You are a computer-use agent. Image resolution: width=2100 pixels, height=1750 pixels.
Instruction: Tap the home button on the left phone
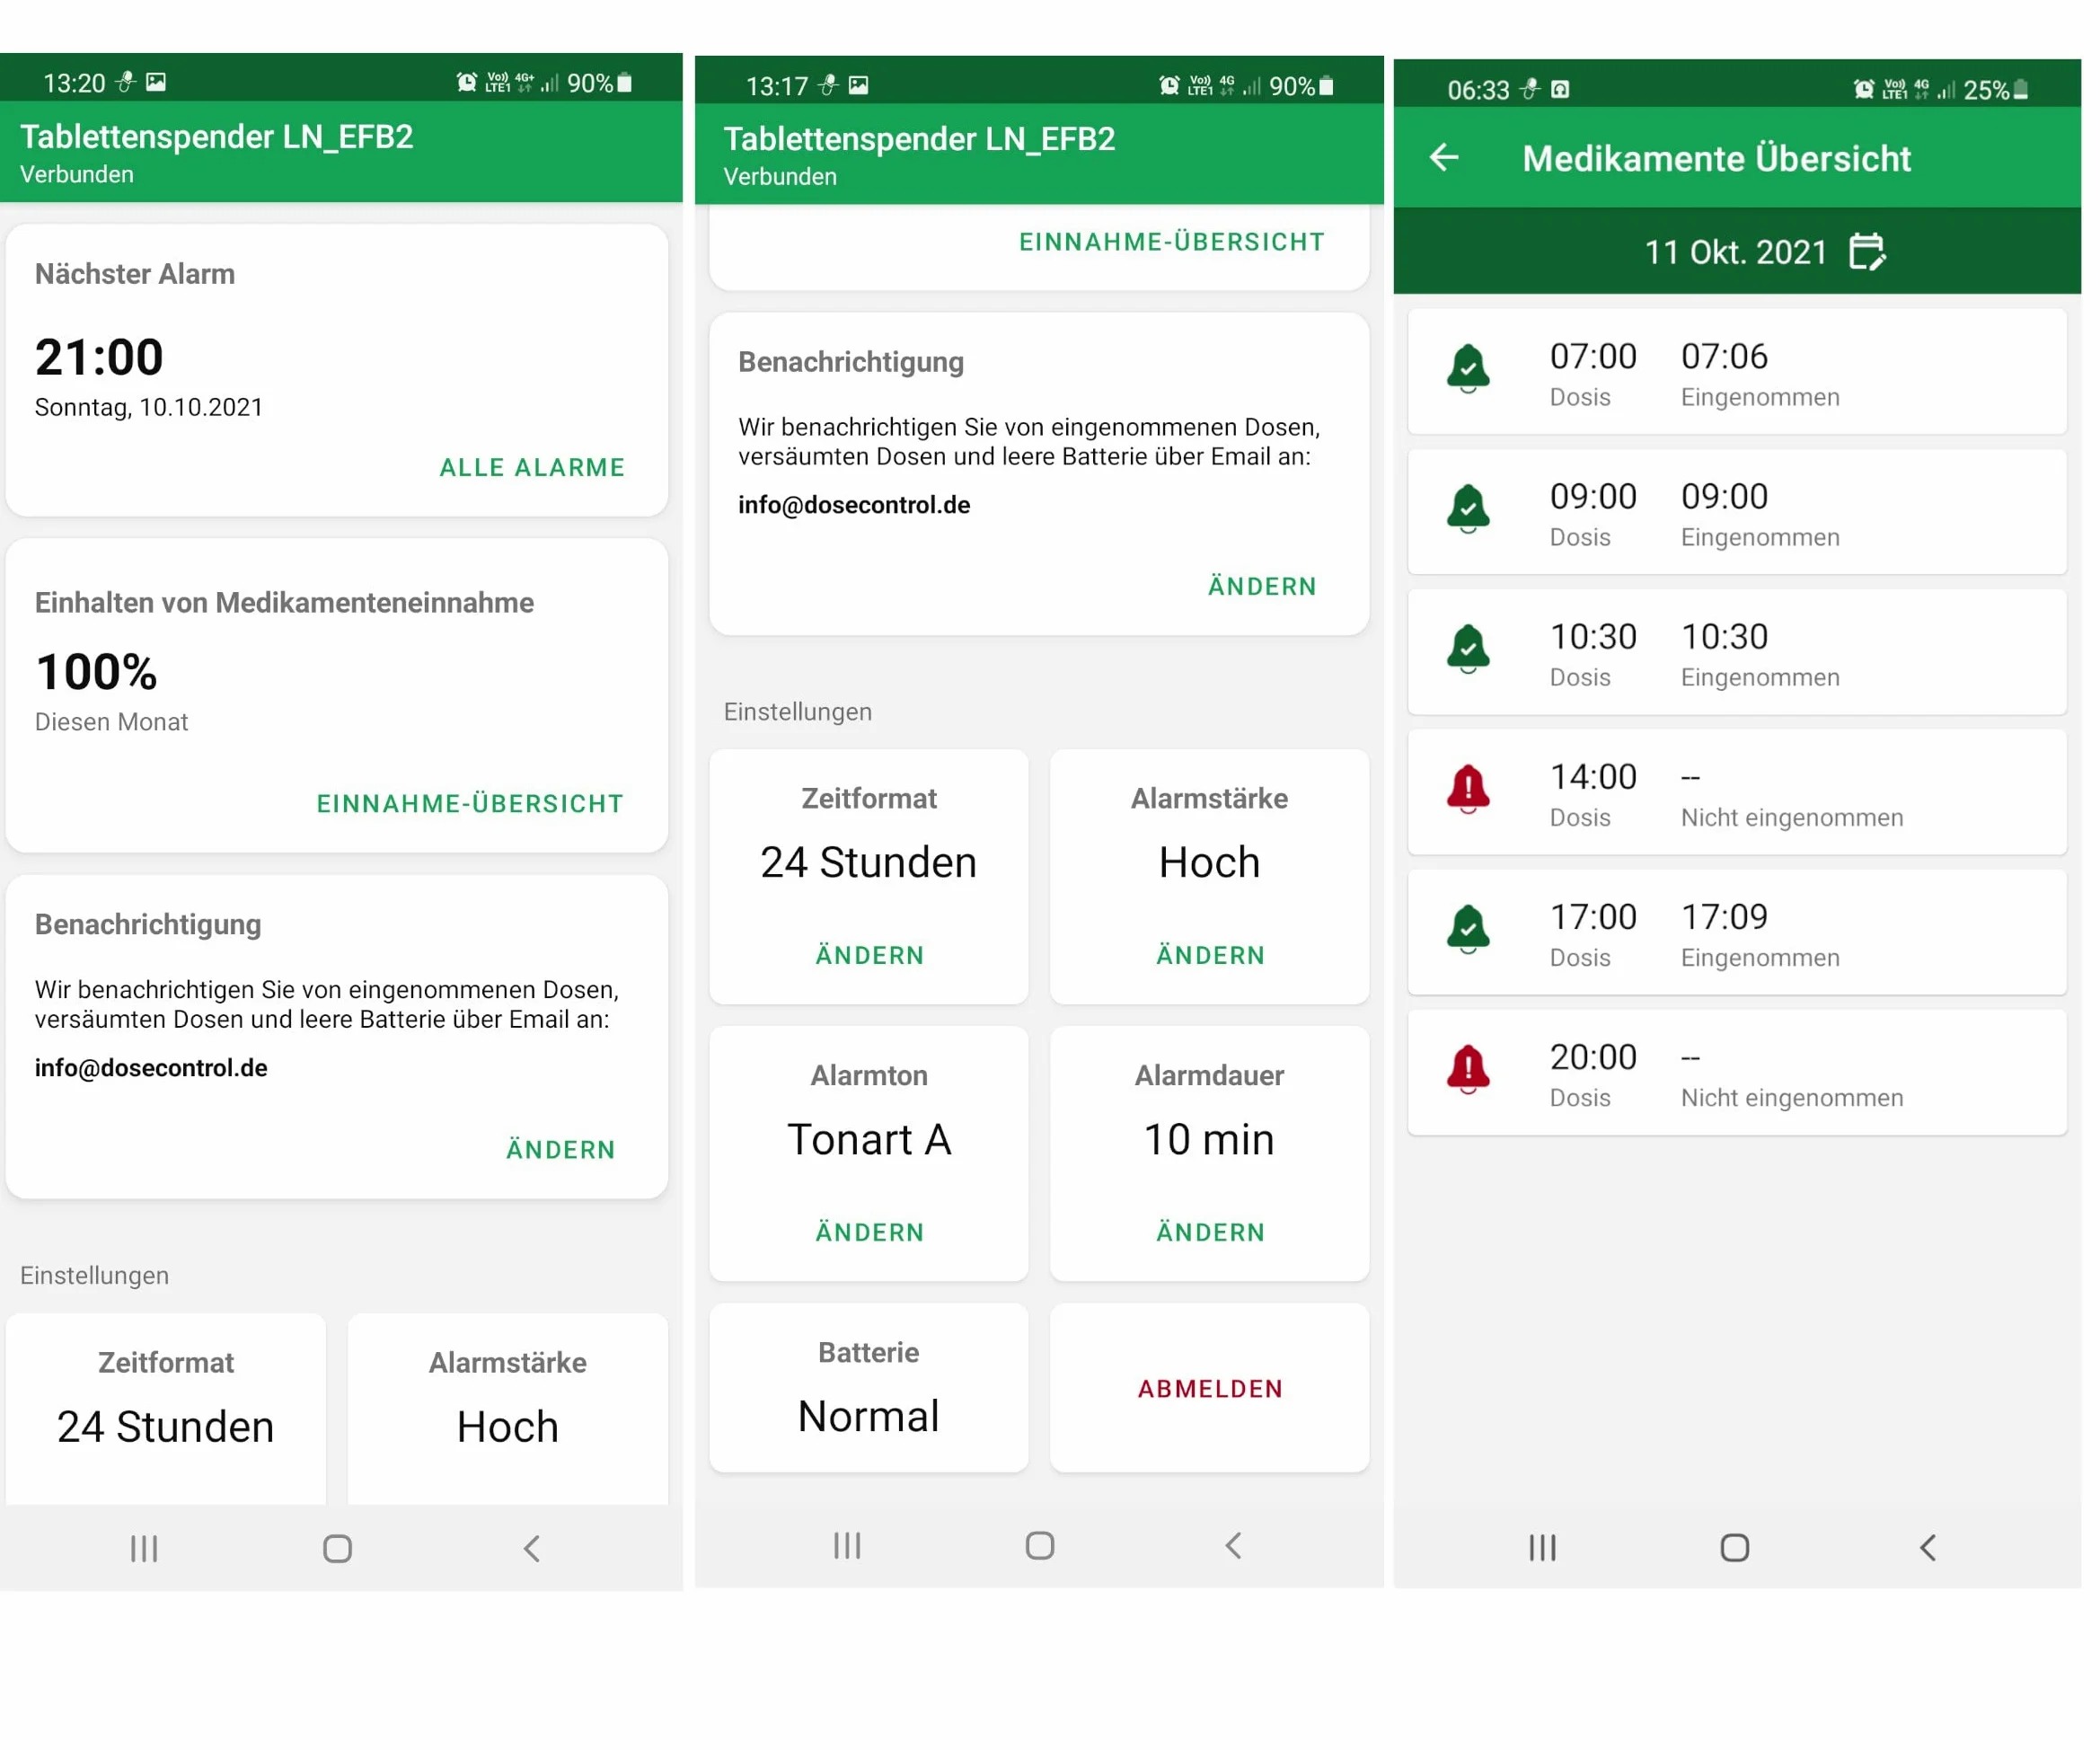[x=338, y=1549]
